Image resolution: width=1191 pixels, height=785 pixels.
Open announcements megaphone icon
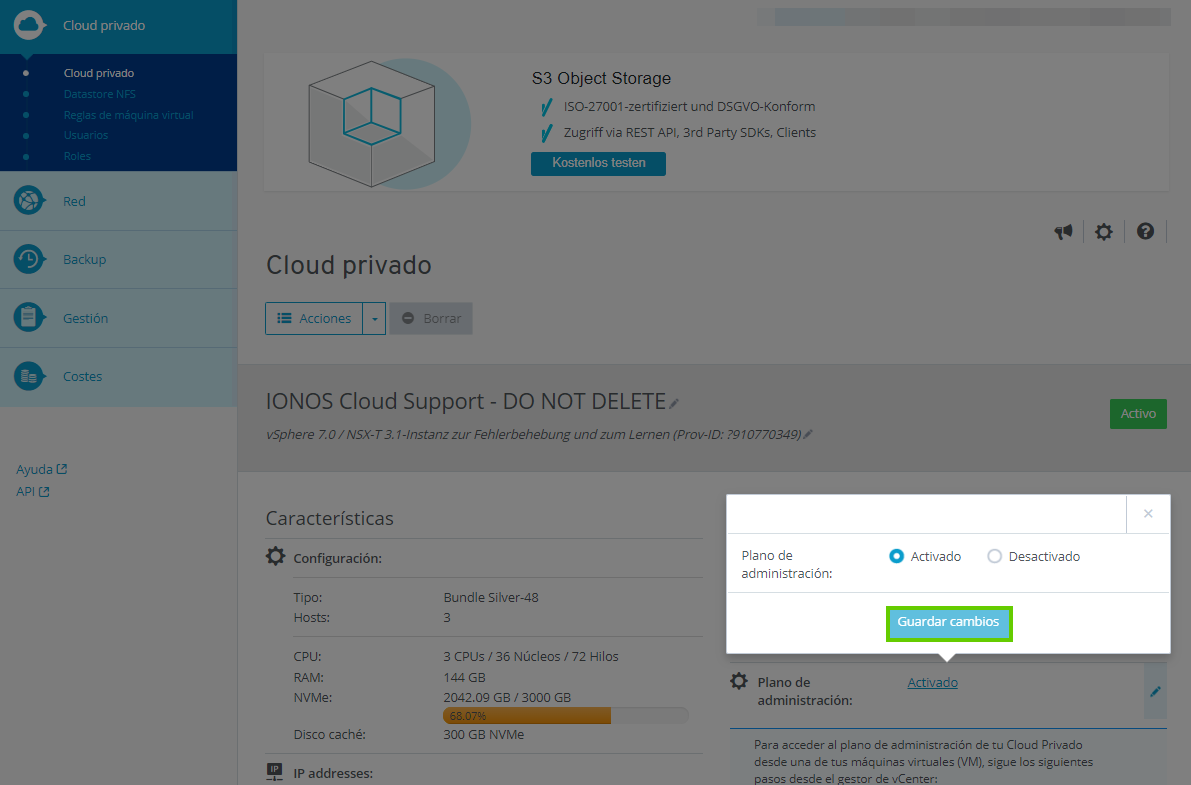pyautogui.click(x=1063, y=232)
